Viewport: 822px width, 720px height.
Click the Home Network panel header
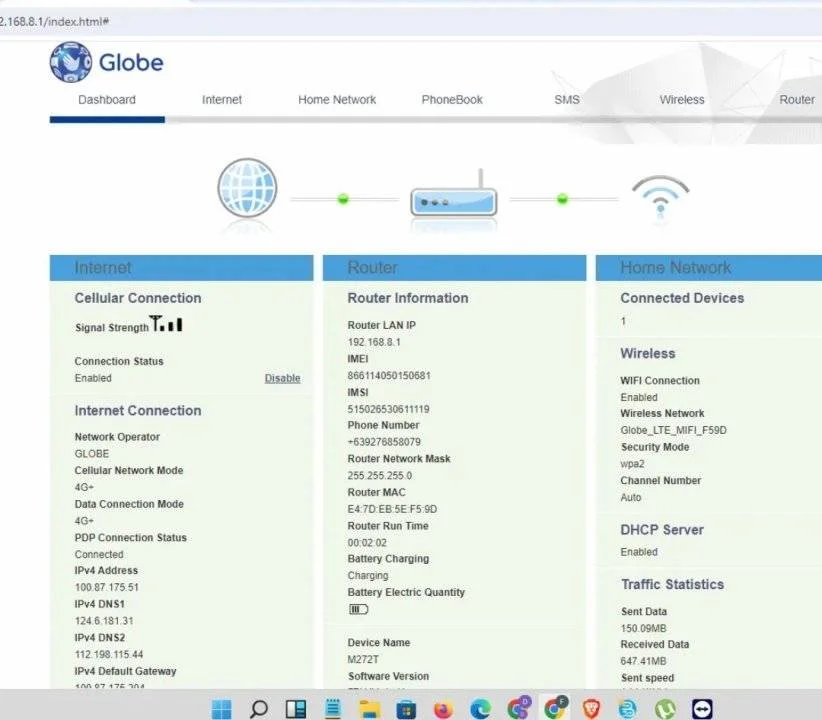click(709, 268)
